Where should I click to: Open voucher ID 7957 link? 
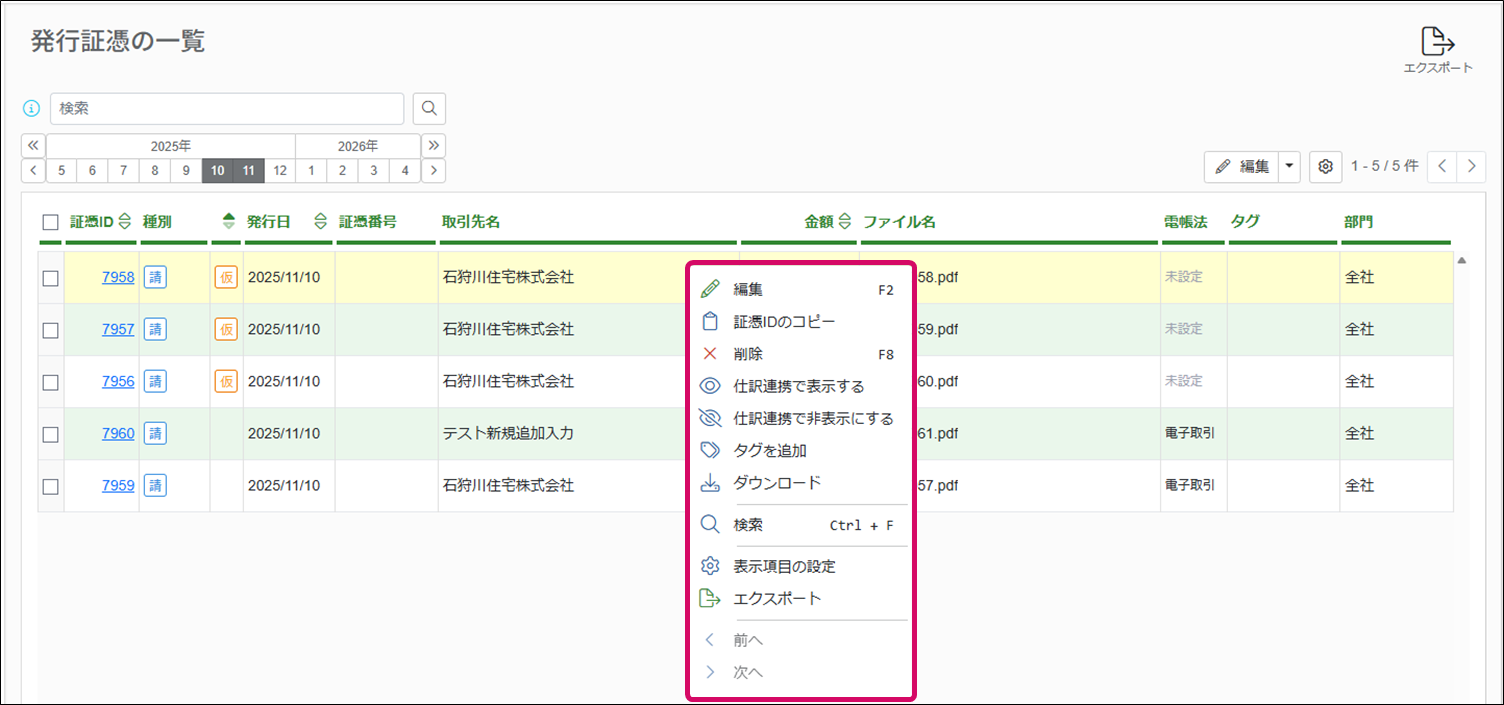118,329
